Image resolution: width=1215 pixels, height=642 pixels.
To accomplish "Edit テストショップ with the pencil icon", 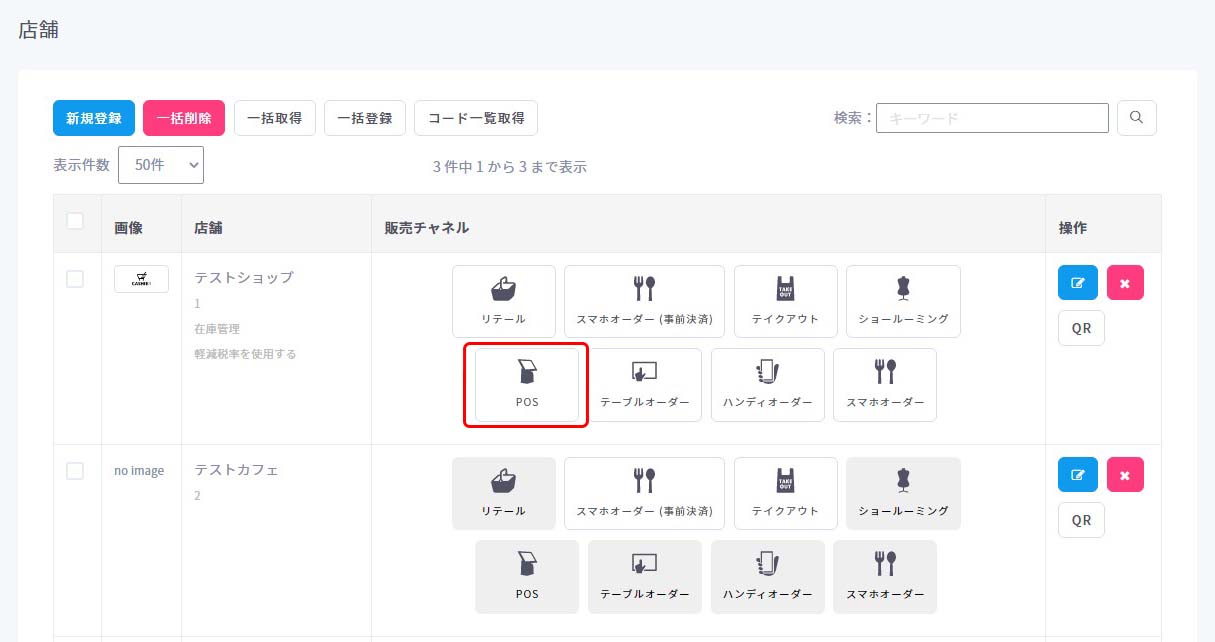I will 1078,282.
